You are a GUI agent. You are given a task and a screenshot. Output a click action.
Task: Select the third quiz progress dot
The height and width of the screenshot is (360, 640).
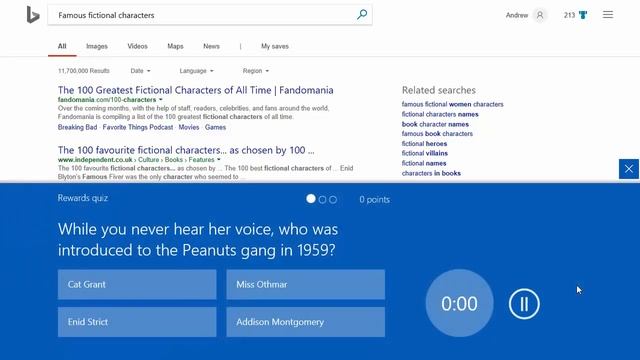(x=333, y=200)
